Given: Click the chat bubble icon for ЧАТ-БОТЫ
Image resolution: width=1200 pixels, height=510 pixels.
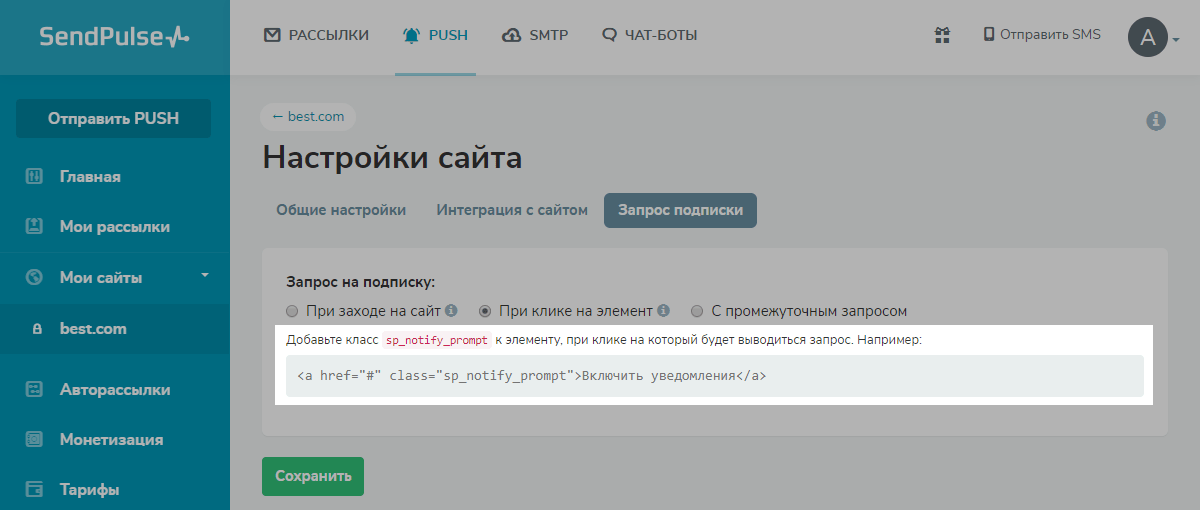Looking at the screenshot, I should pos(609,35).
